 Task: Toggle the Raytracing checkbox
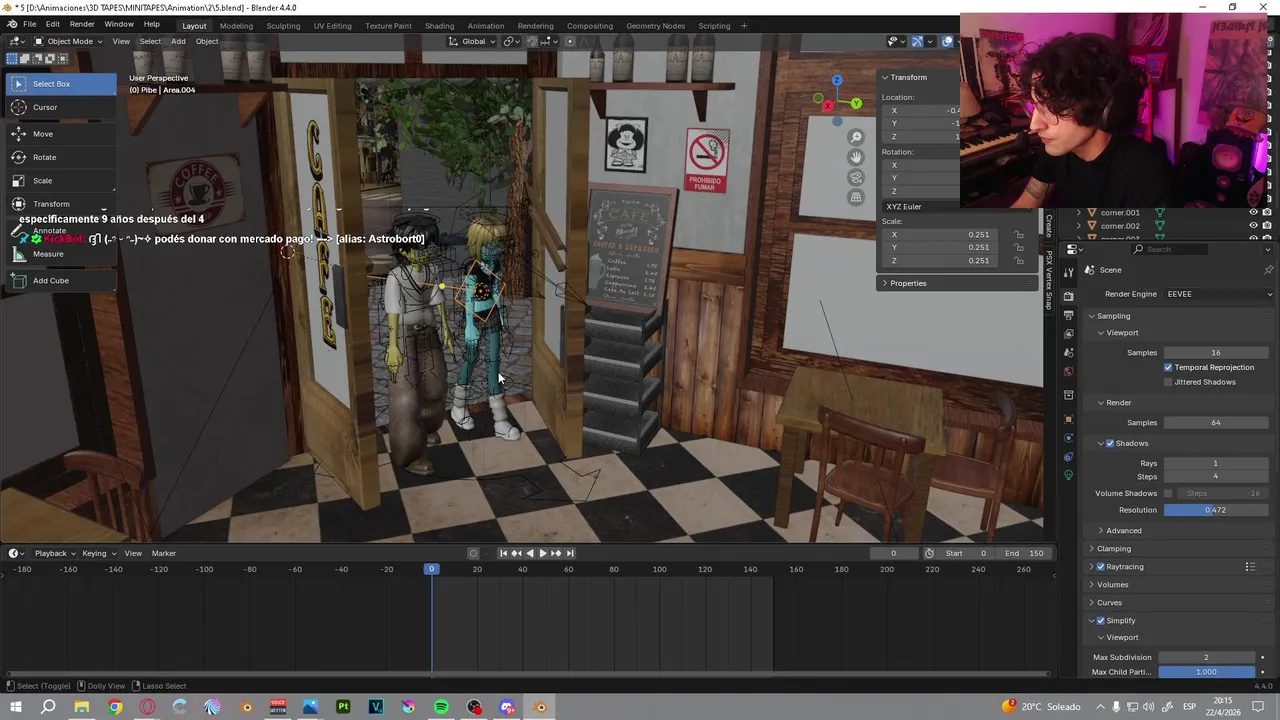(x=1101, y=567)
